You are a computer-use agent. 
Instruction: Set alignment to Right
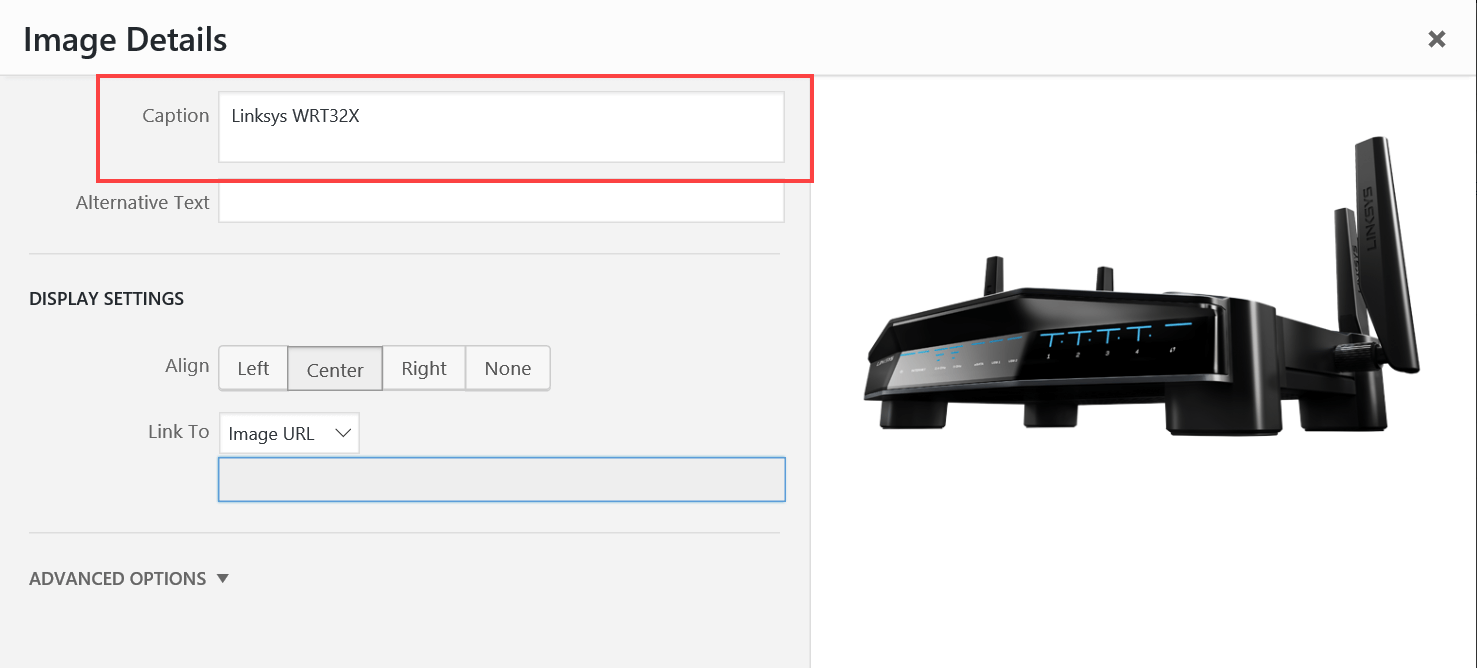coord(424,368)
